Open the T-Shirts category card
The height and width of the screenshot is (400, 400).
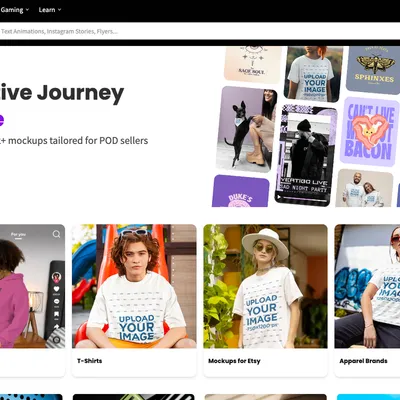coord(134,300)
